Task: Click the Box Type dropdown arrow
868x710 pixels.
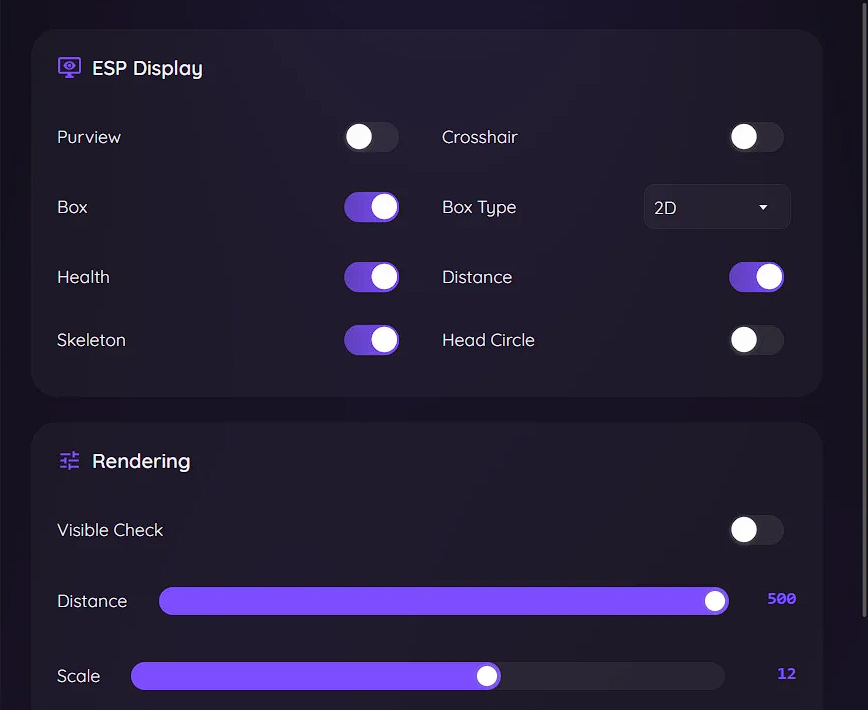Action: coord(763,207)
